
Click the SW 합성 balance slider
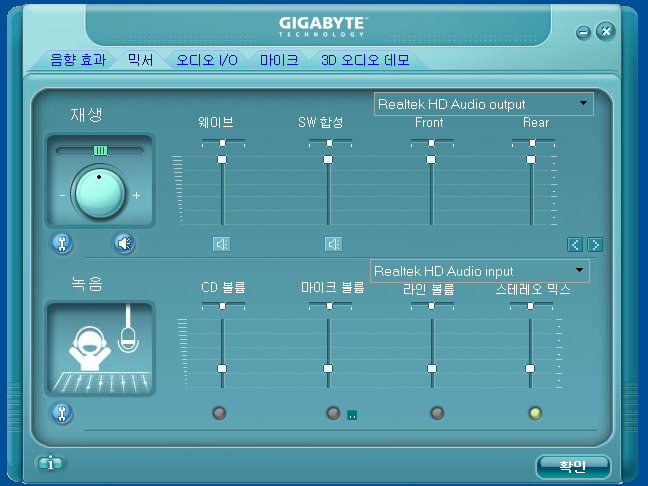[x=330, y=143]
